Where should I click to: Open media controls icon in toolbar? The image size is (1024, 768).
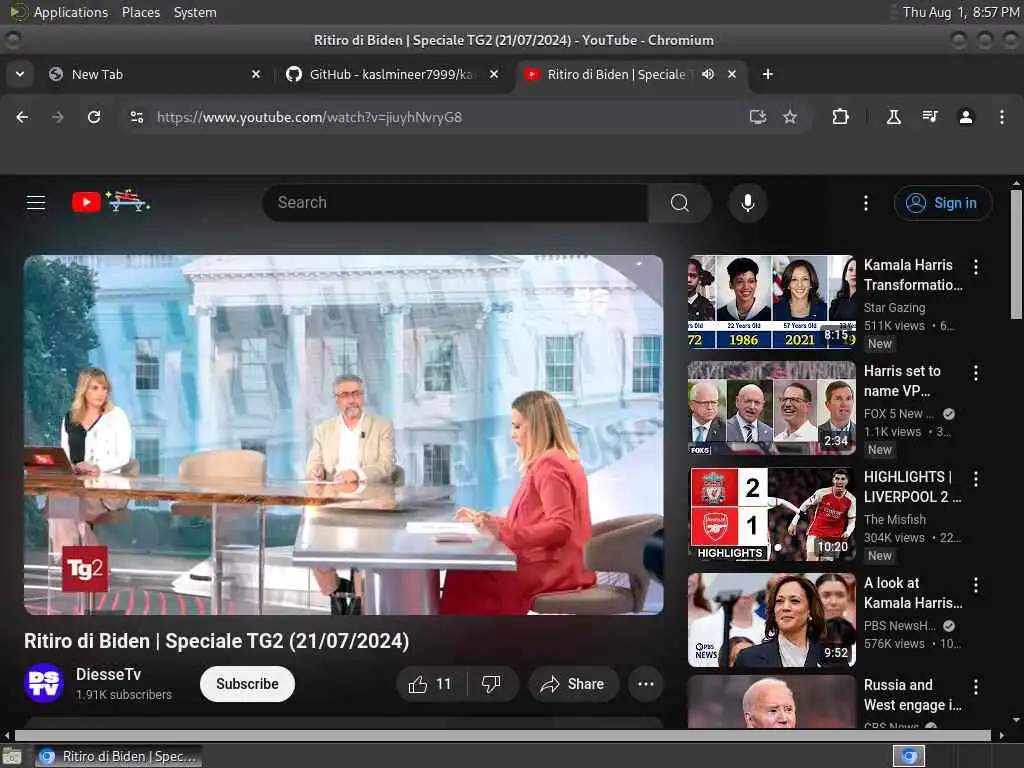[x=930, y=117]
